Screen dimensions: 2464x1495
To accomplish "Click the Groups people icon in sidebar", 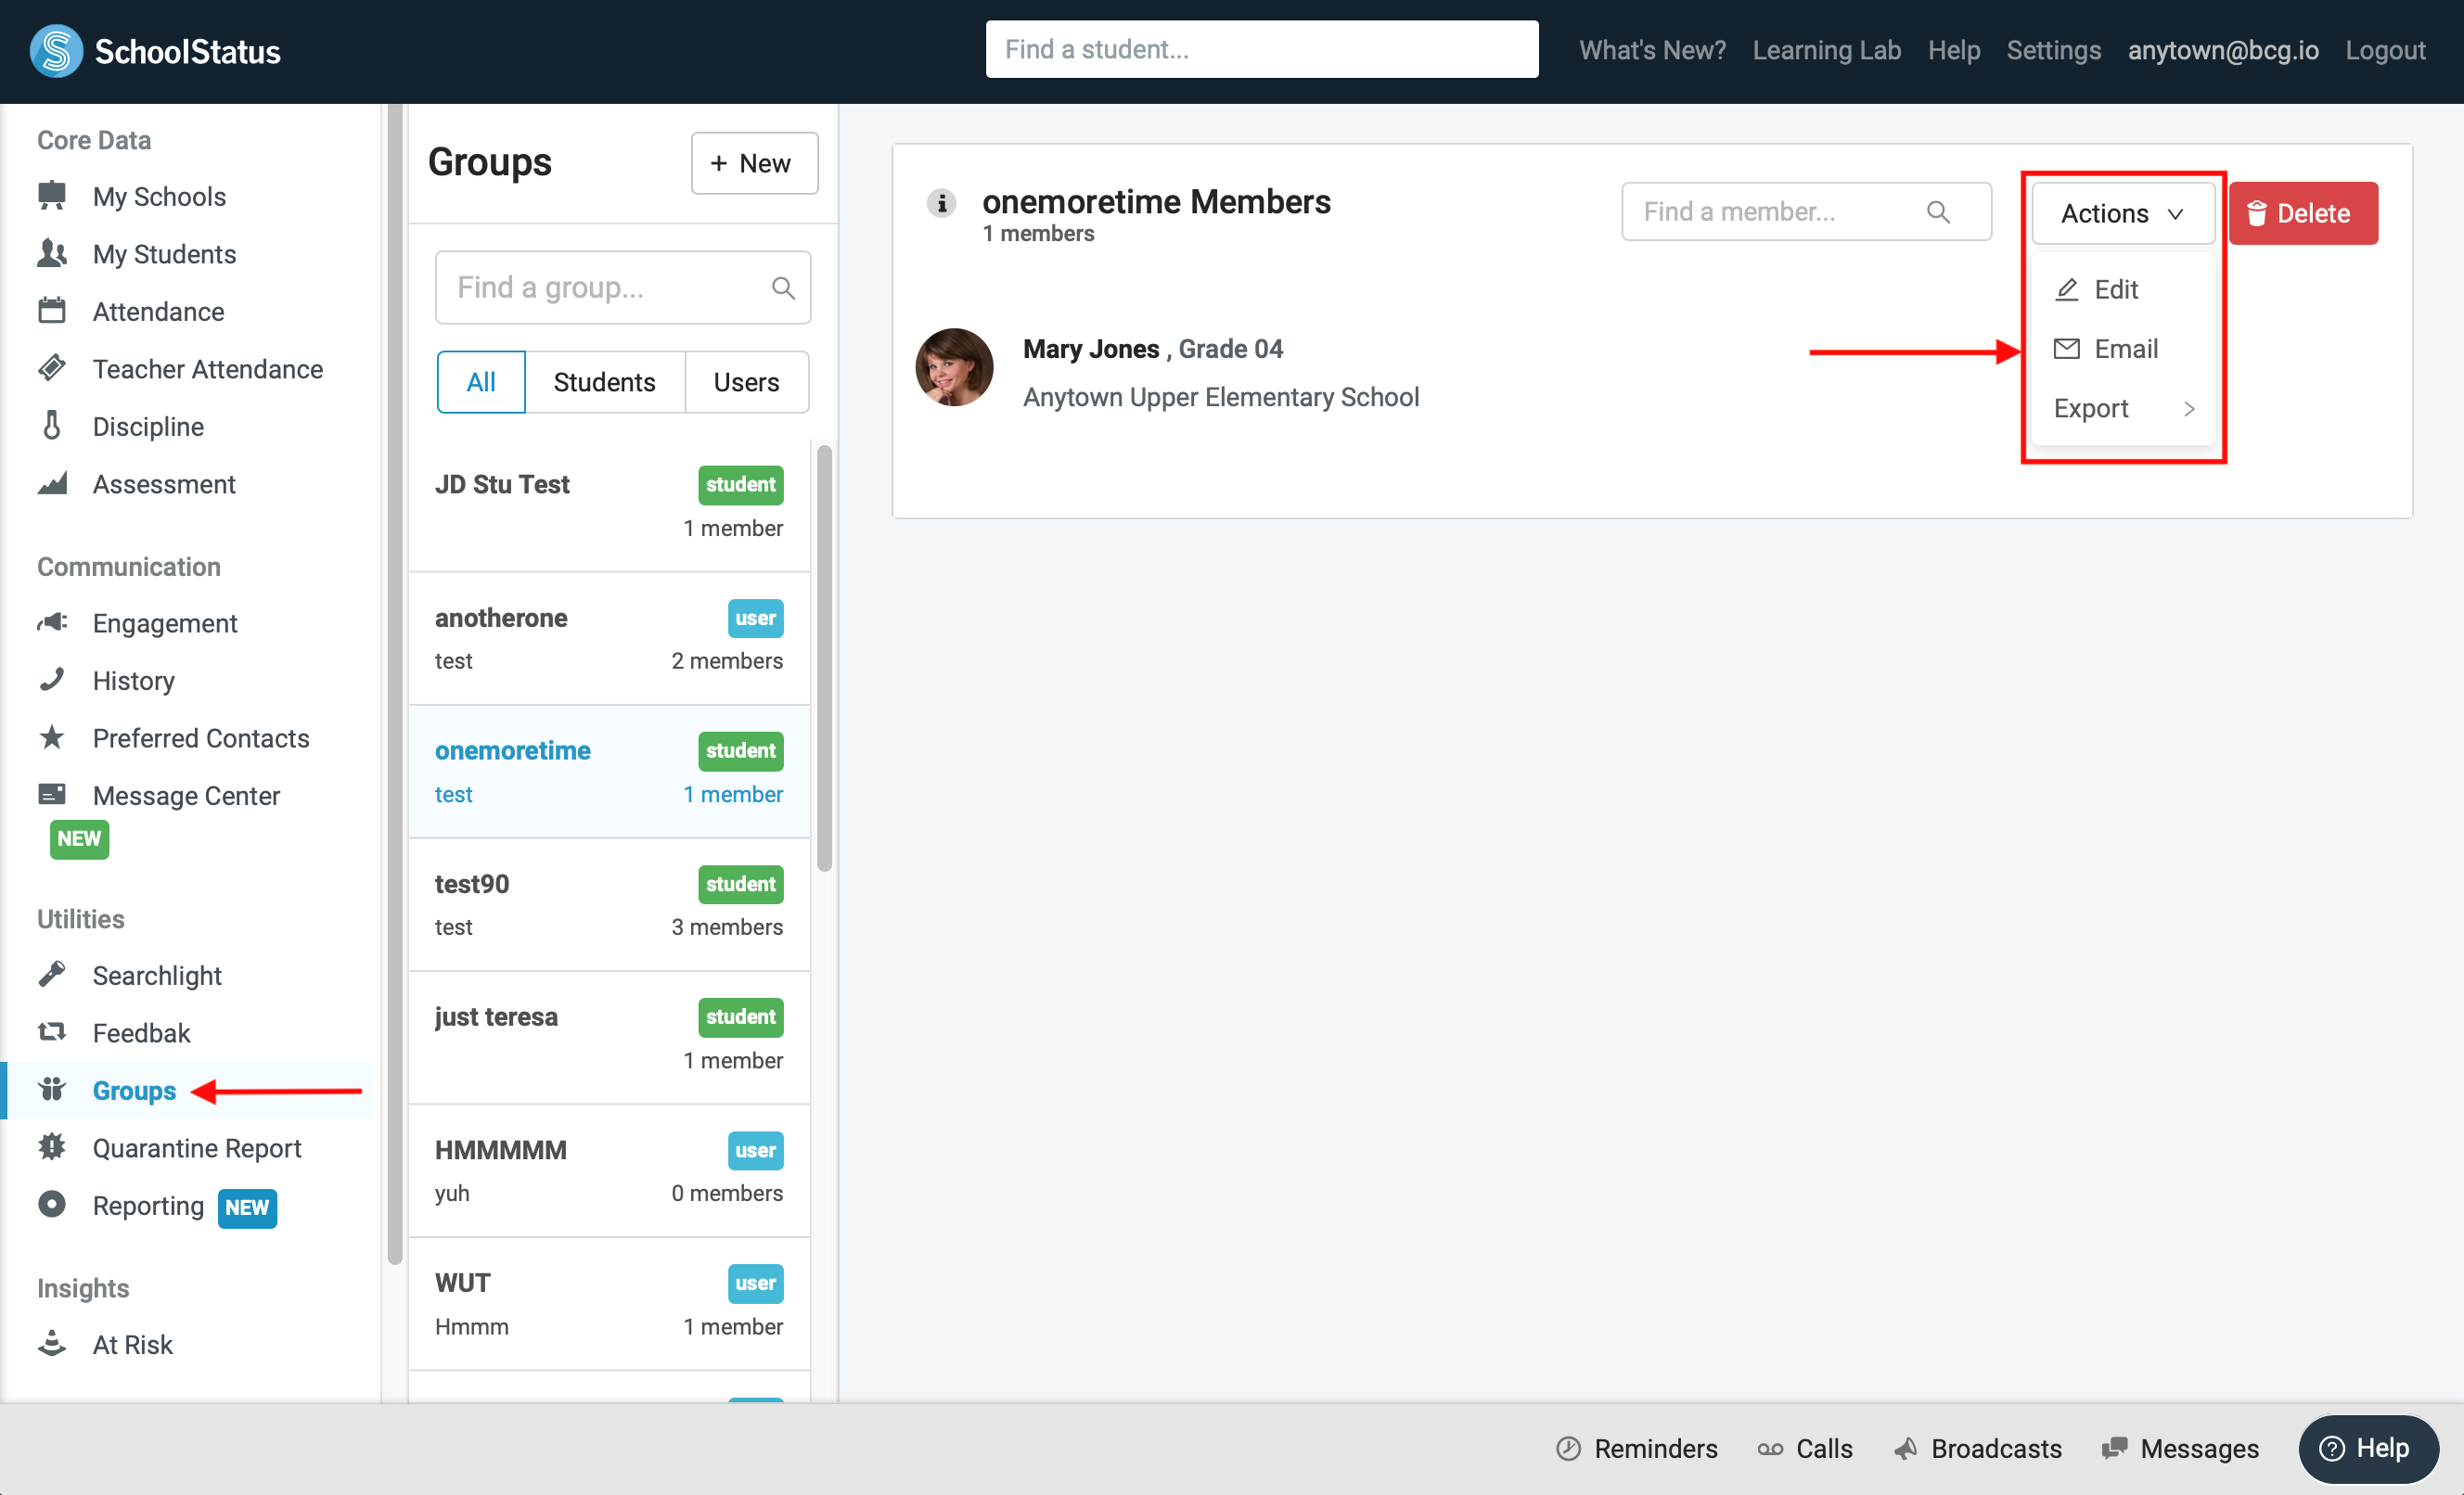I will point(52,1089).
